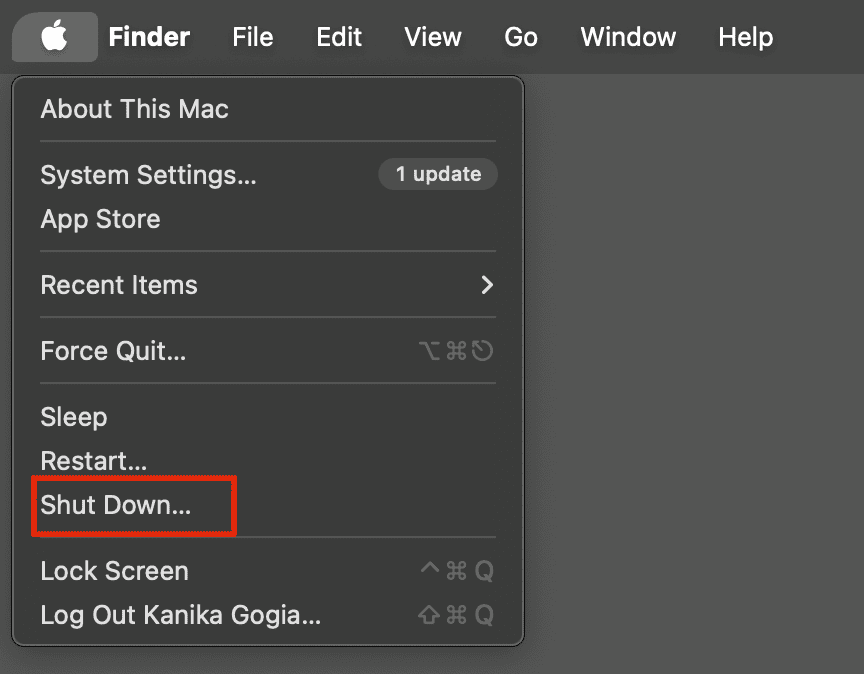This screenshot has width=864, height=674.
Task: Log Out Kanika Gogia
Action: pos(180,615)
